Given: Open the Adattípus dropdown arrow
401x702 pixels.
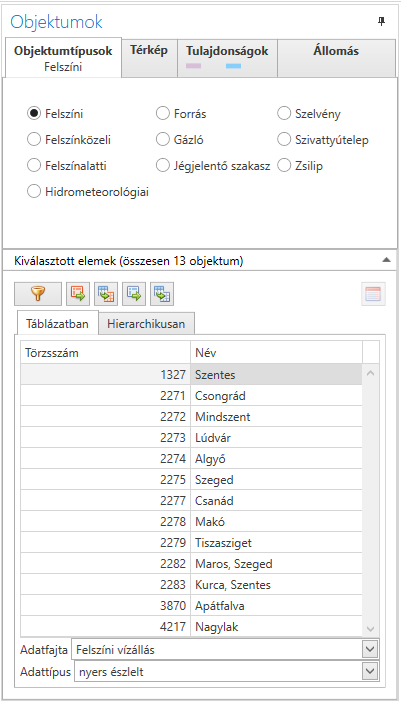Looking at the screenshot, I should [369, 671].
